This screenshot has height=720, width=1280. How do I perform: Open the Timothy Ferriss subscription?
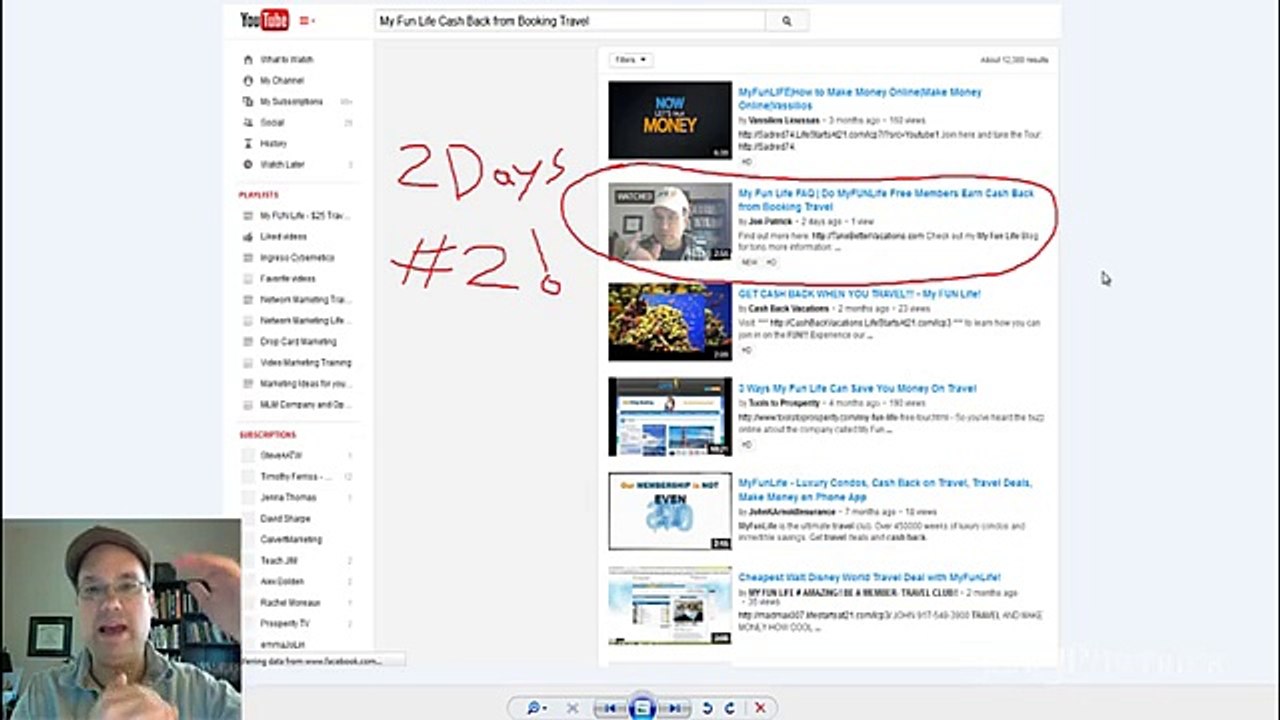[297, 477]
